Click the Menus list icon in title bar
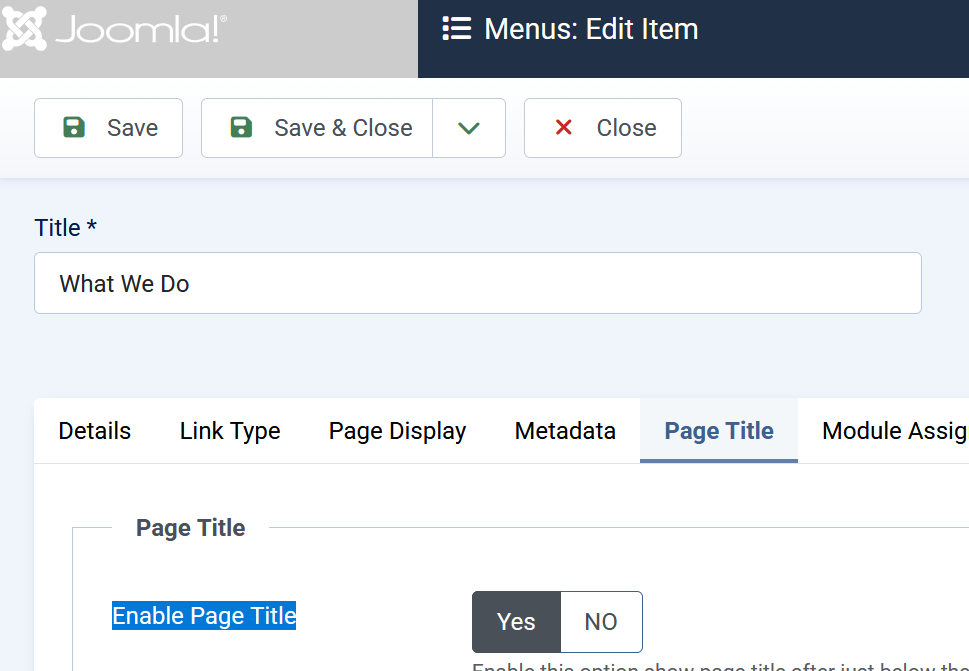 457,29
